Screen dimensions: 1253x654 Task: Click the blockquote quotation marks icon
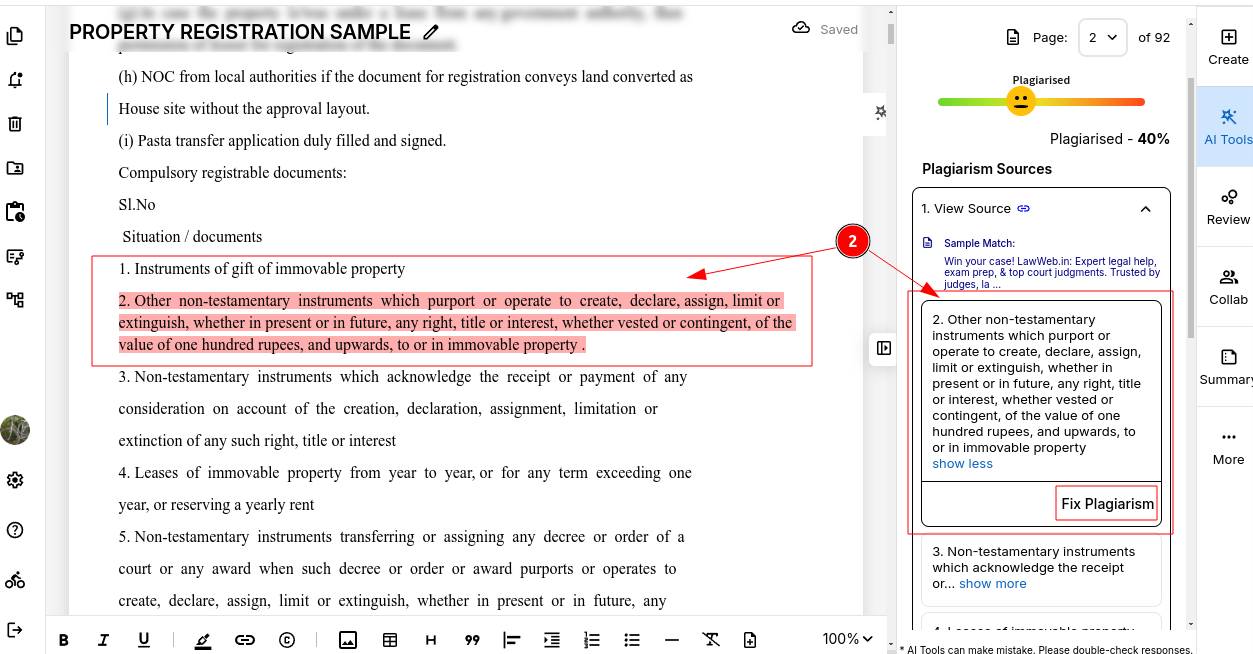click(x=472, y=640)
